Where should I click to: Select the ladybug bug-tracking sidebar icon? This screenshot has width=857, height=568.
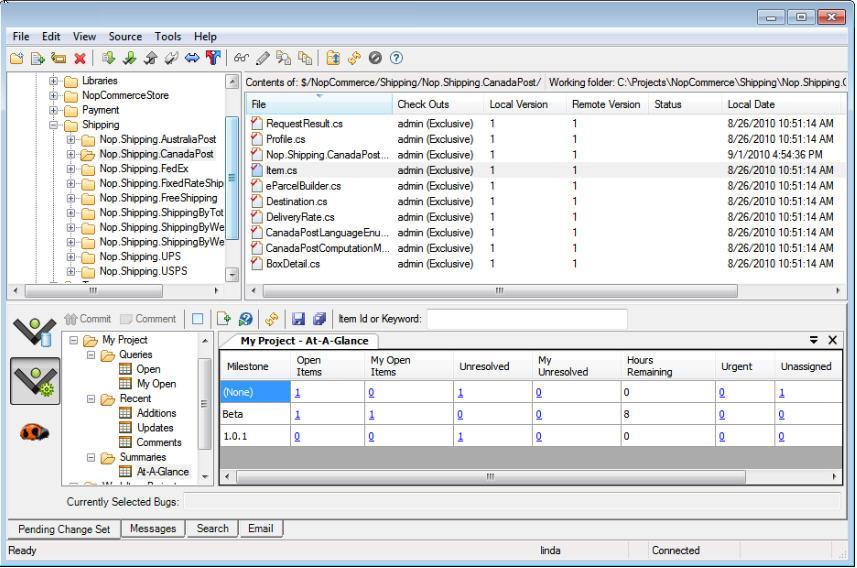click(x=34, y=432)
